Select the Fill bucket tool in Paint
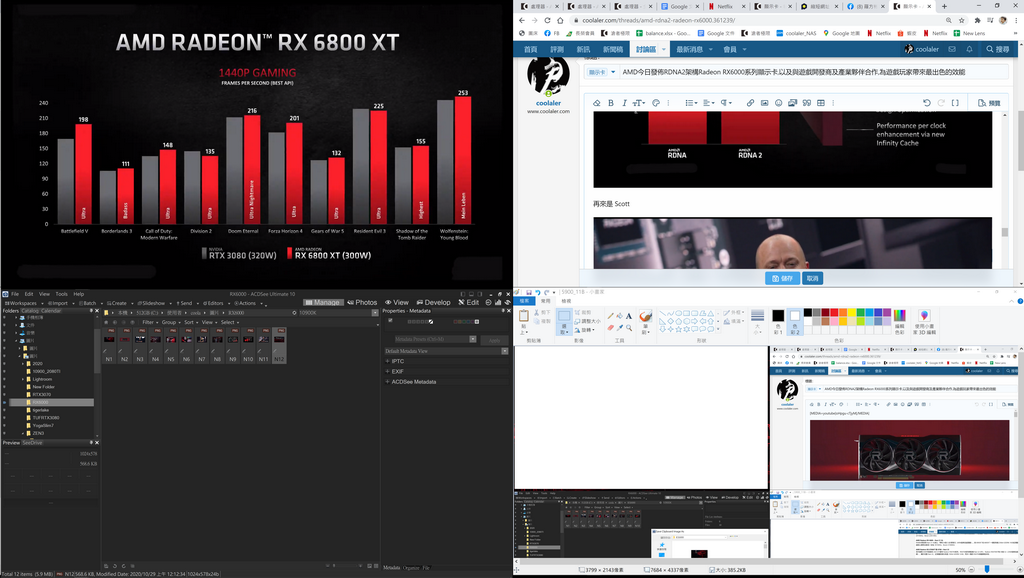This screenshot has width=1024, height=578. coord(620,316)
